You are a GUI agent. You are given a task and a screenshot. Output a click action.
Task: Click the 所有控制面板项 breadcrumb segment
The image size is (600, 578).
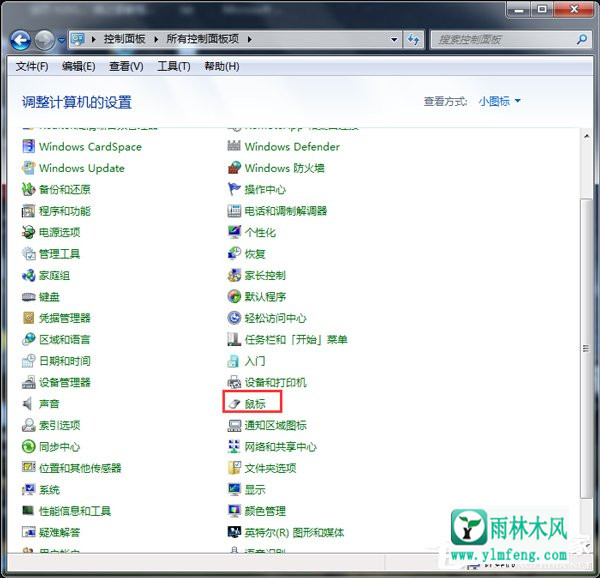click(x=202, y=39)
